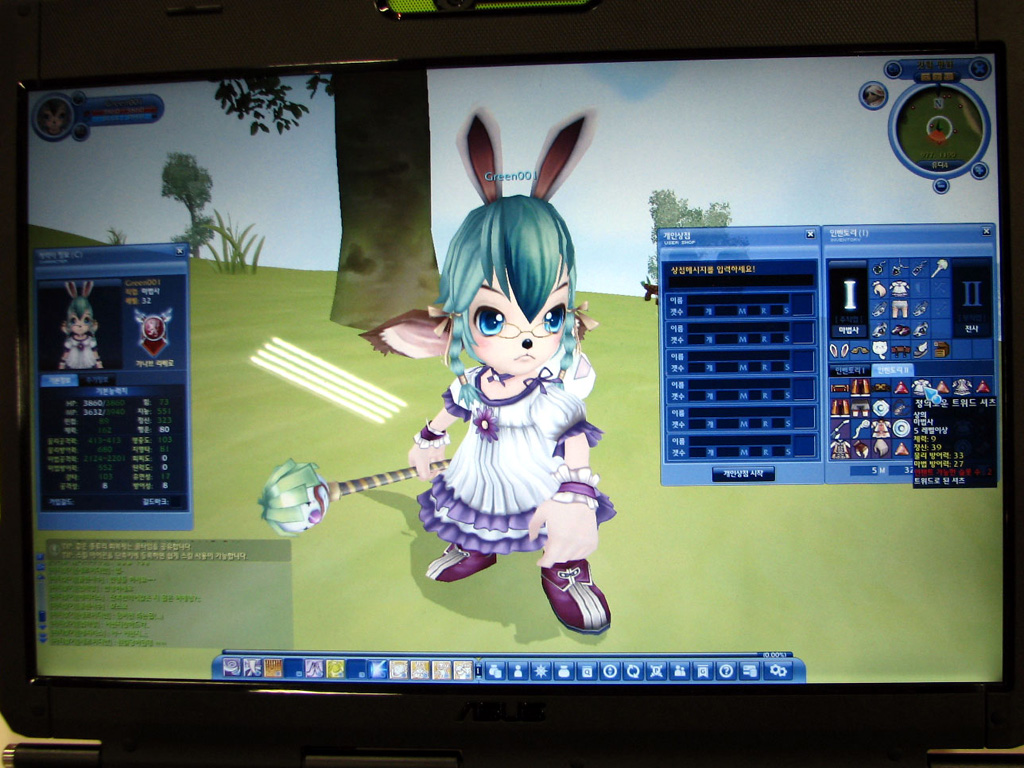Open the 기본정보 tab in character window

(59, 379)
